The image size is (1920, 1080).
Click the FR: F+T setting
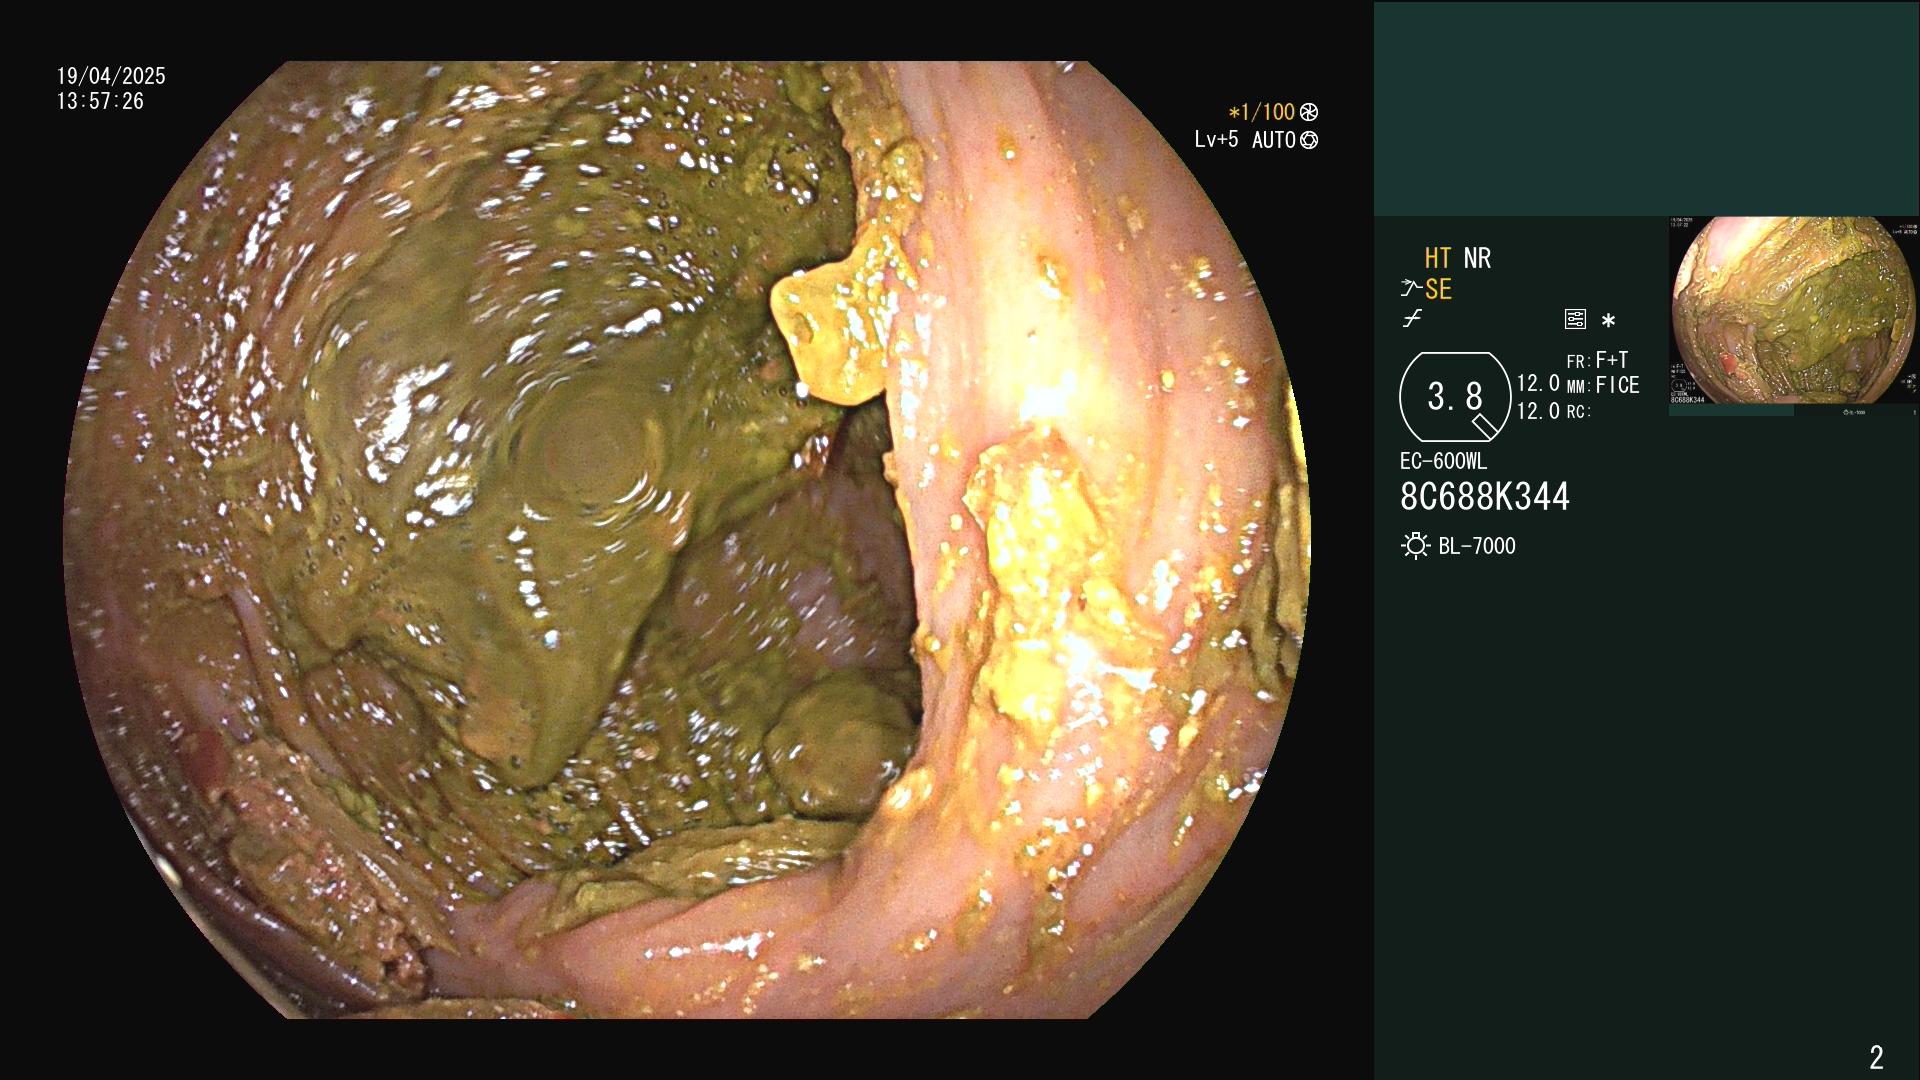(x=1597, y=360)
